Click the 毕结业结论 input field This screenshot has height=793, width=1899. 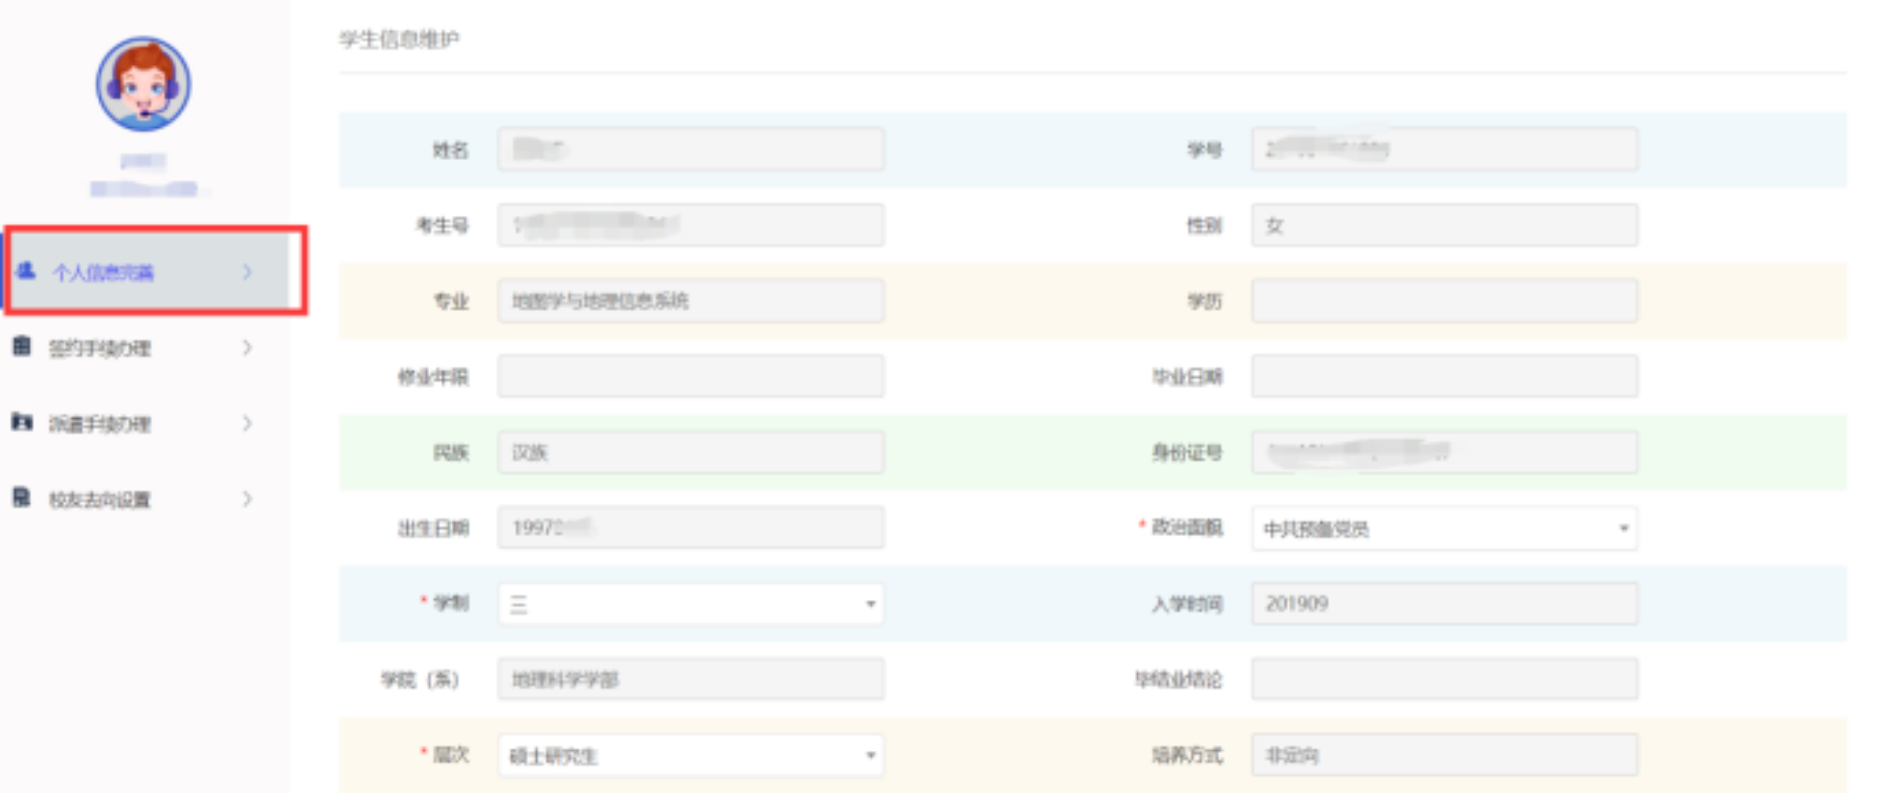point(1443,679)
